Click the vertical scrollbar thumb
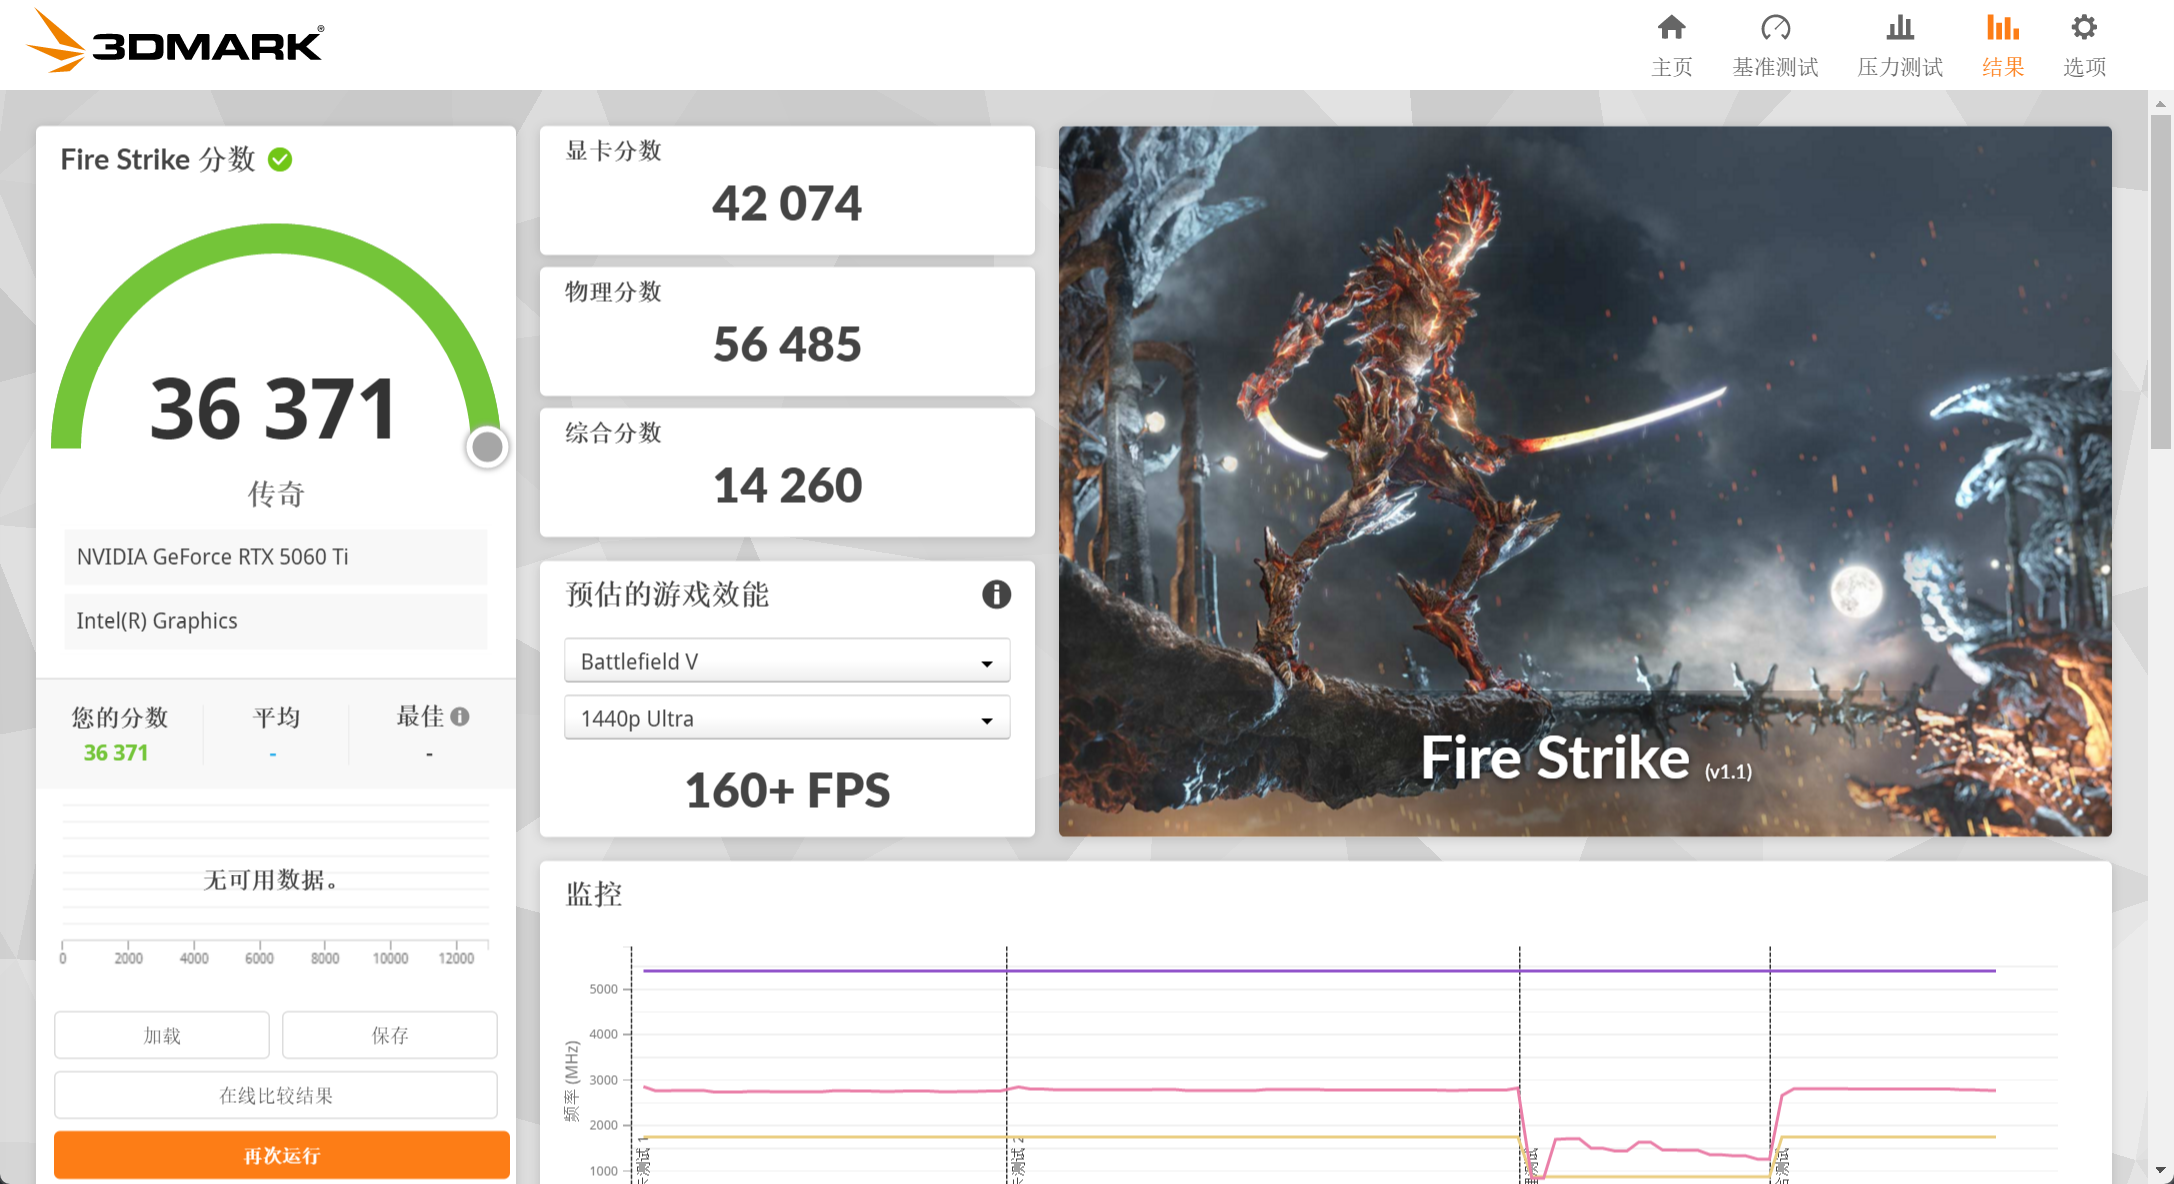 (x=2160, y=280)
